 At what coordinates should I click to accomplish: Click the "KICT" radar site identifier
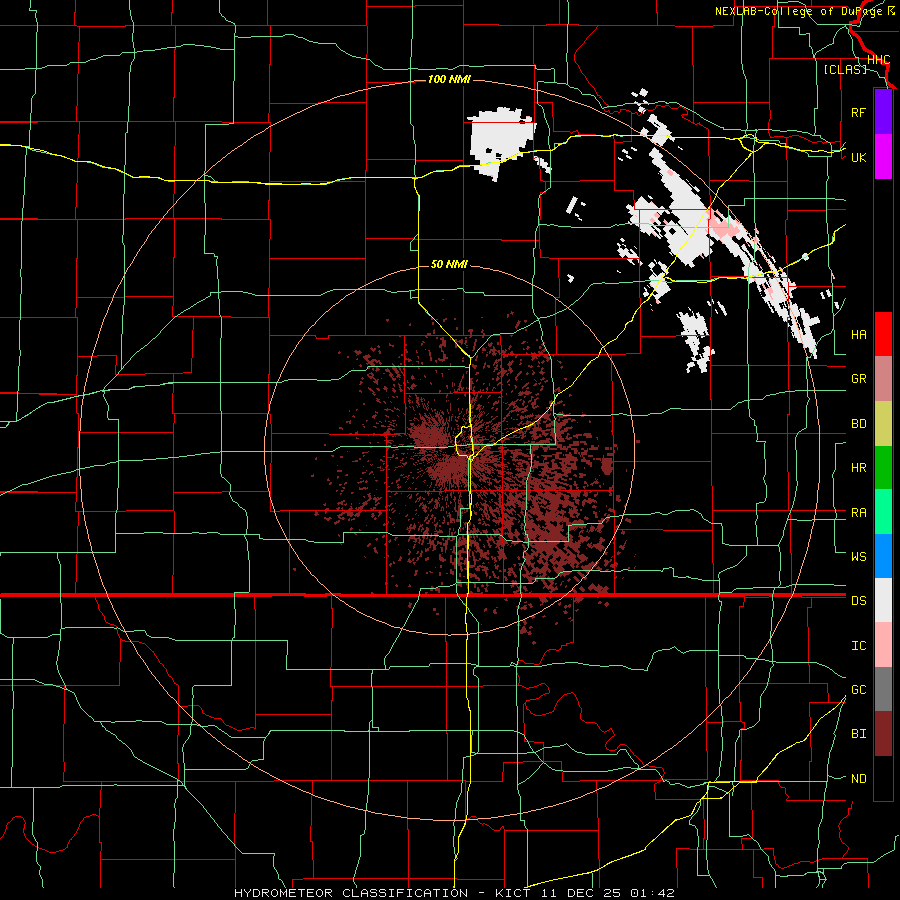513,893
